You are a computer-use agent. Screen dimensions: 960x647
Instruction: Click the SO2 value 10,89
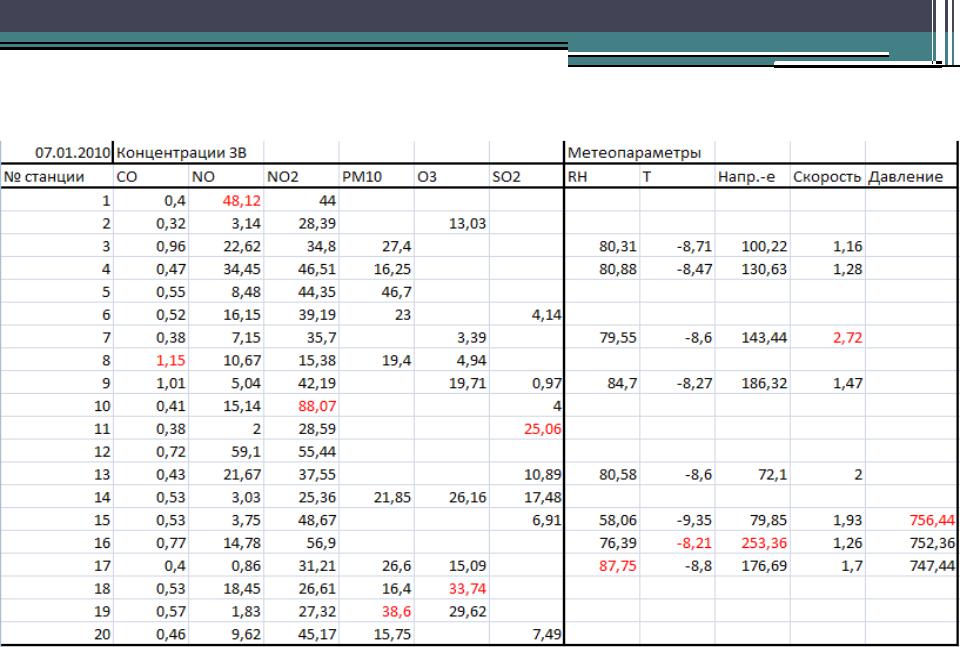tap(542, 475)
